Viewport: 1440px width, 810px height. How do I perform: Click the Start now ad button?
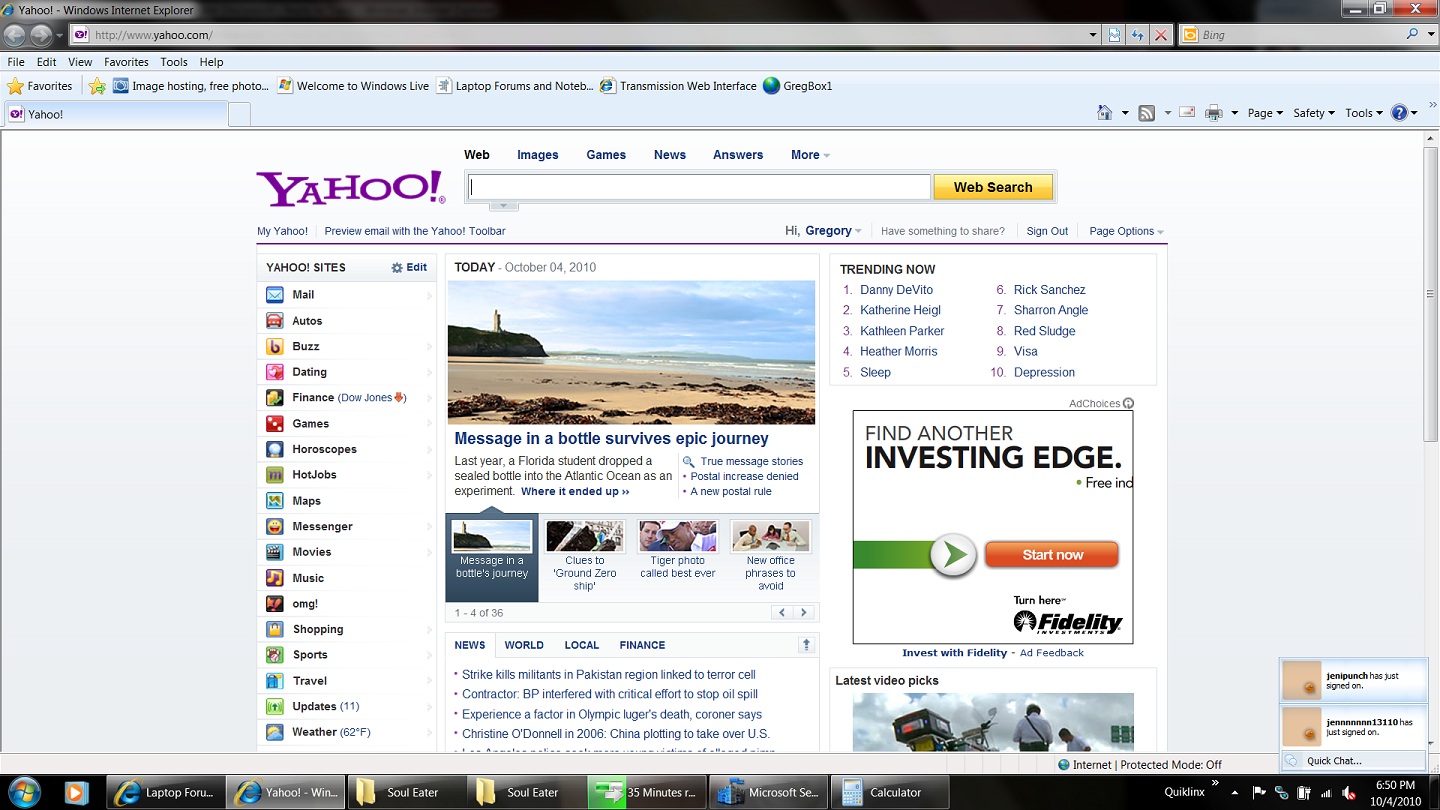[x=1052, y=555]
